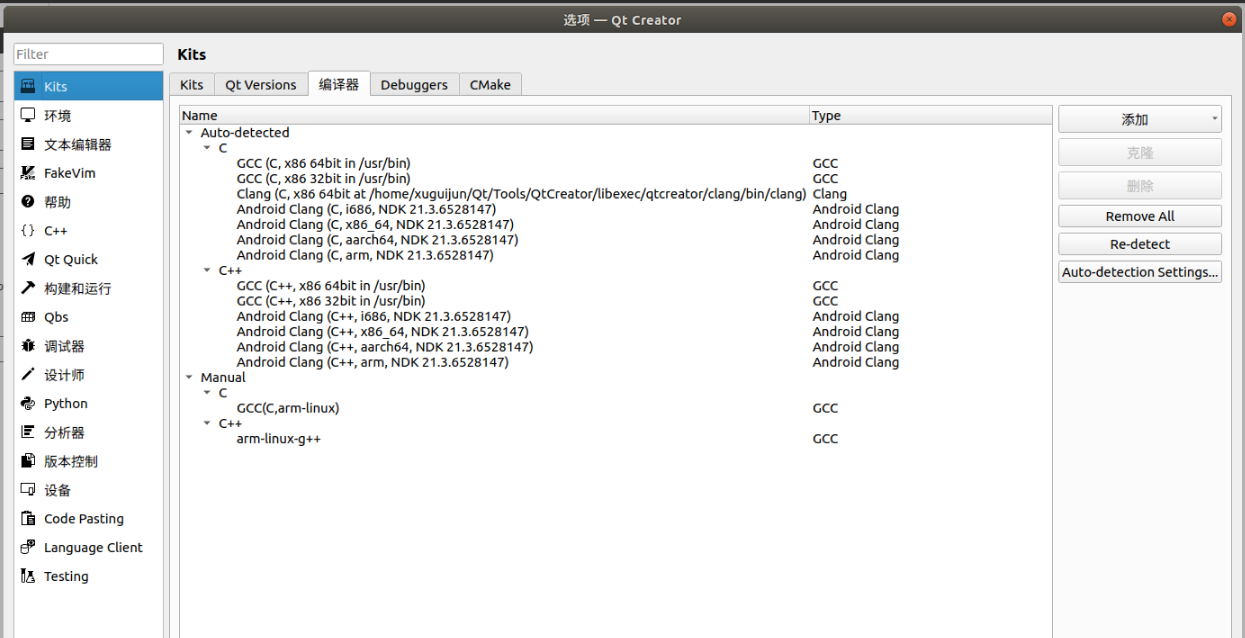Screen dimensions: 1245x638
Task: Select the FakeVim settings category
Action: (60, 173)
